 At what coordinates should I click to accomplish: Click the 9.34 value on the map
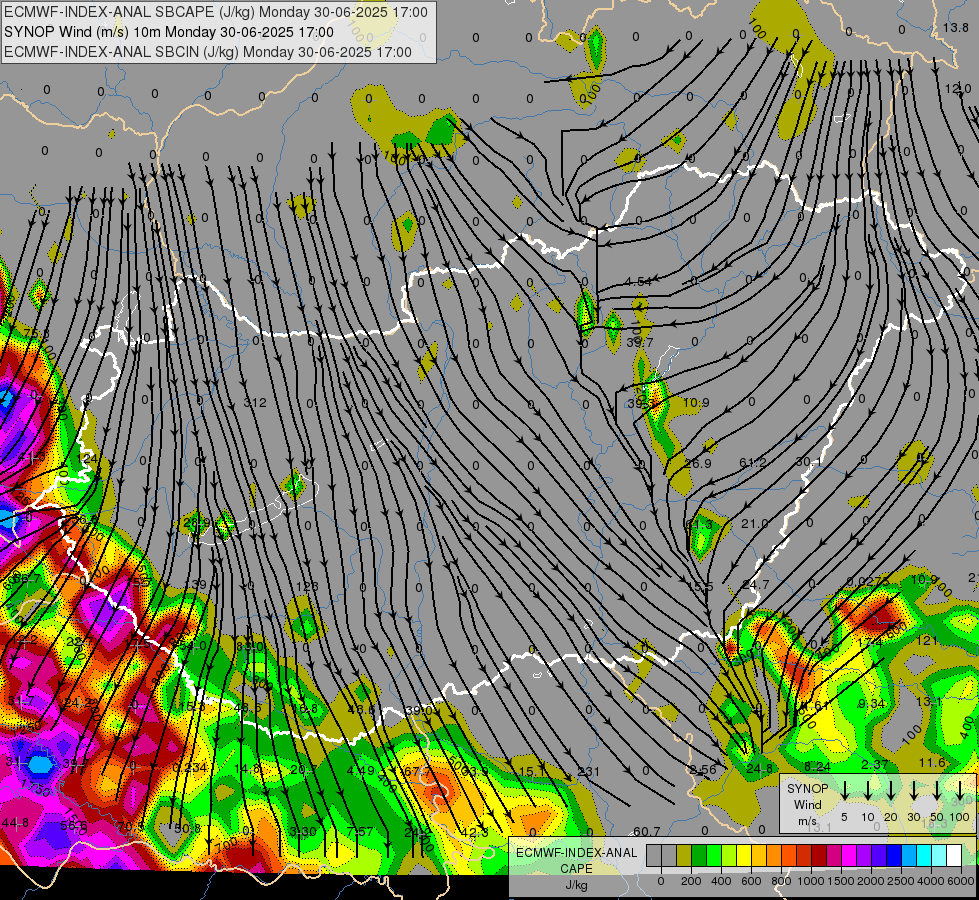(x=871, y=704)
